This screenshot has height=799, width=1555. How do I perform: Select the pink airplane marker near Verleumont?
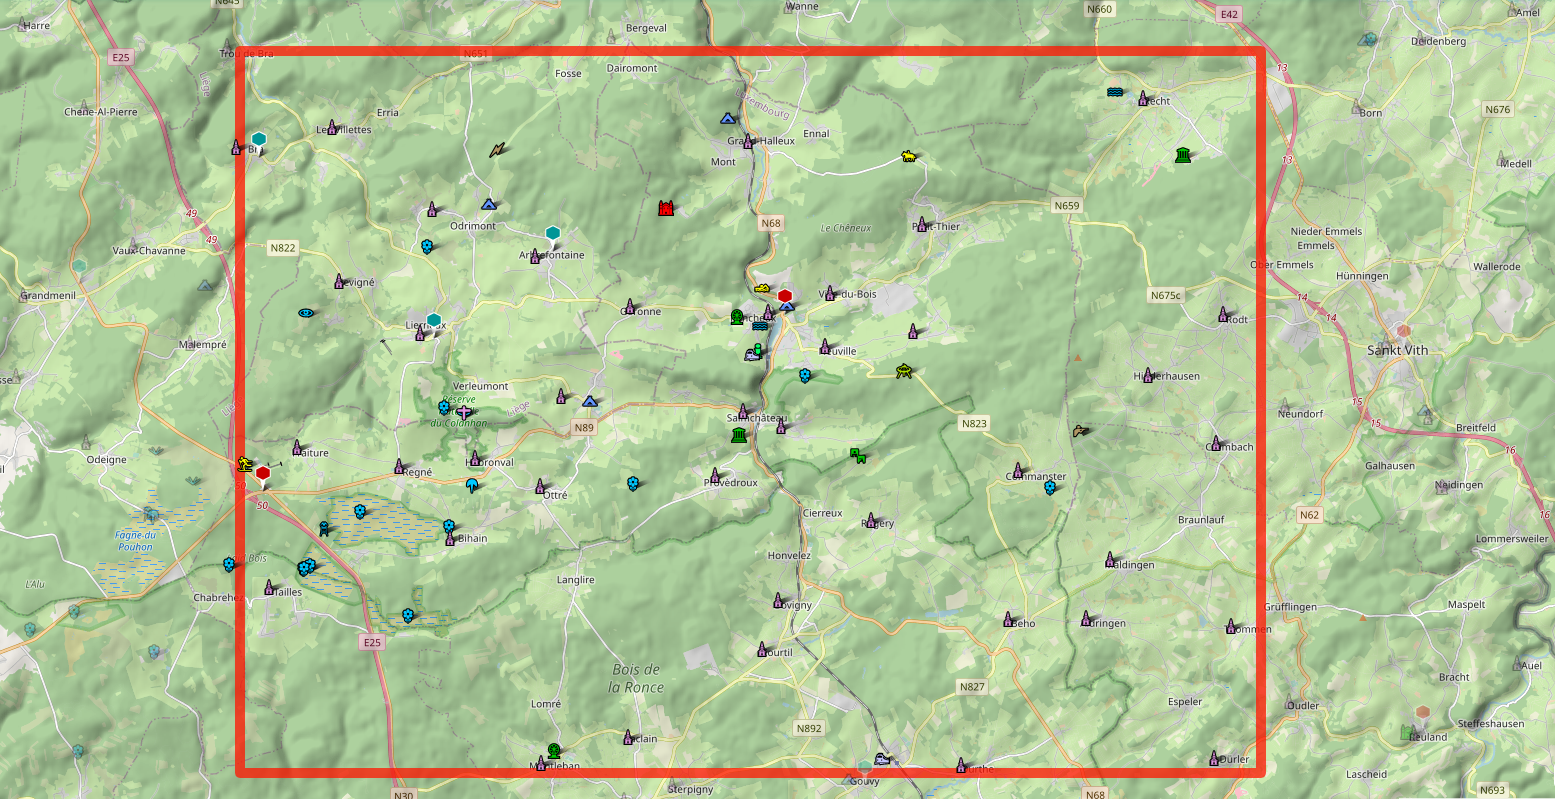tap(463, 412)
